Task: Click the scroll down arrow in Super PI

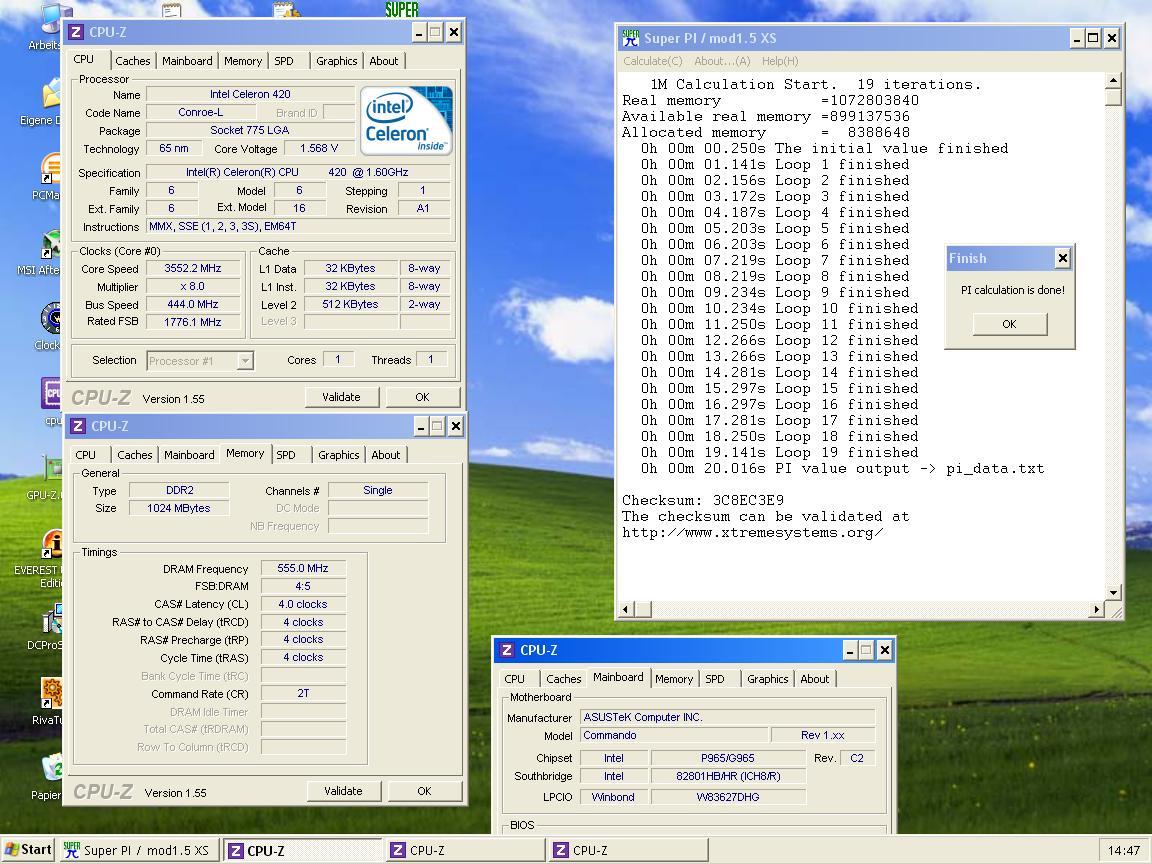Action: click(x=1114, y=592)
